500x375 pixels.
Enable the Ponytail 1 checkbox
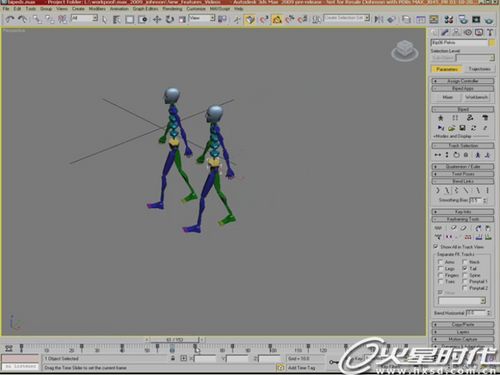[x=465, y=281]
